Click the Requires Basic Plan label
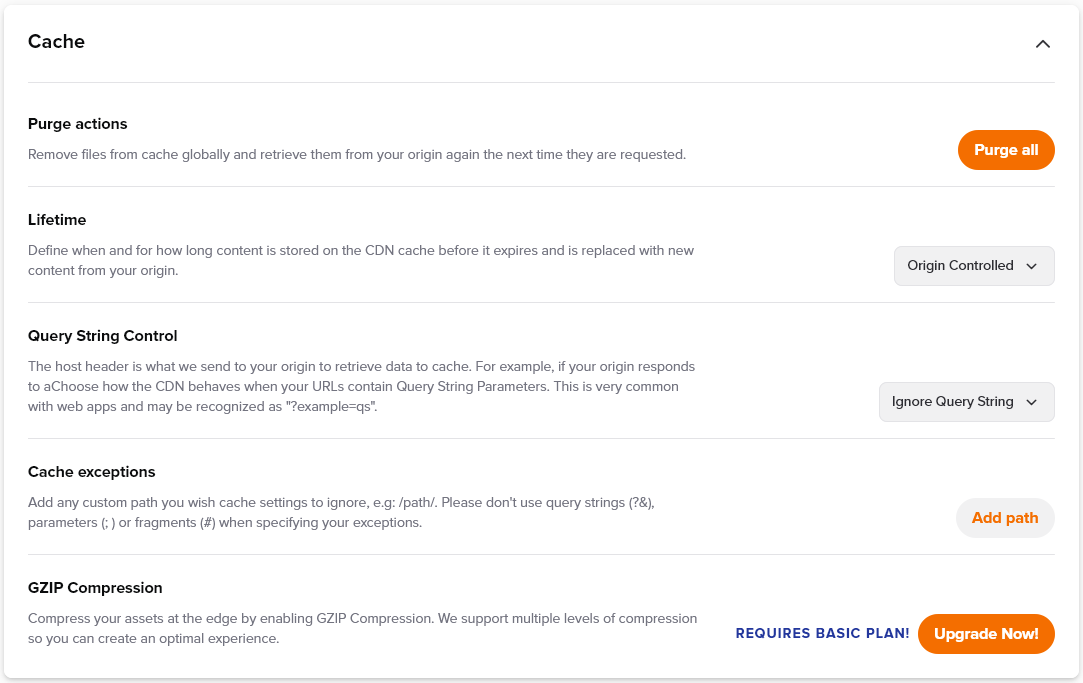This screenshot has width=1083, height=683. tap(822, 633)
